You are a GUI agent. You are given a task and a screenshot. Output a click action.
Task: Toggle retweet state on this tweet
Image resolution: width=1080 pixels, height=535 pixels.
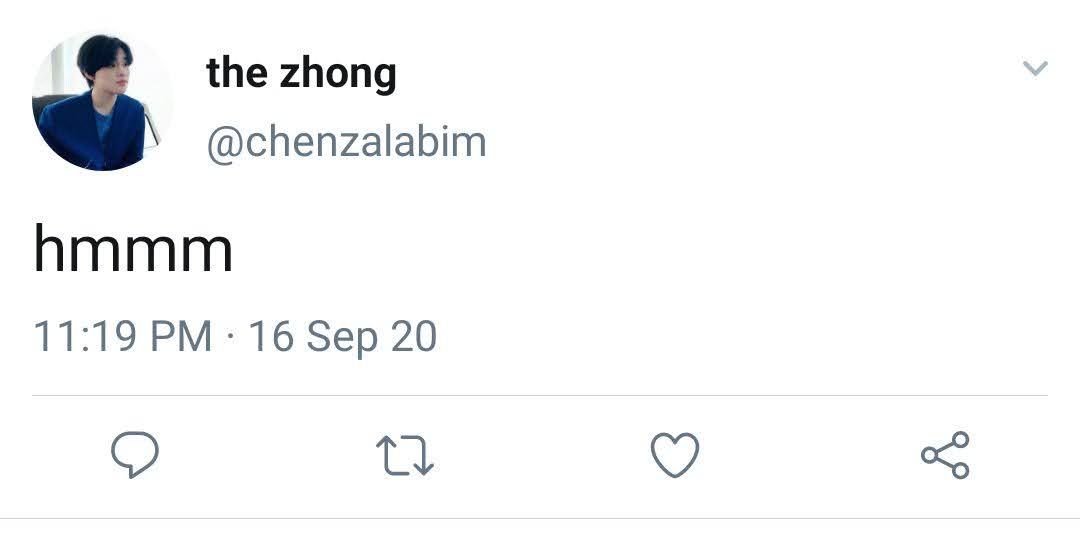coord(405,455)
